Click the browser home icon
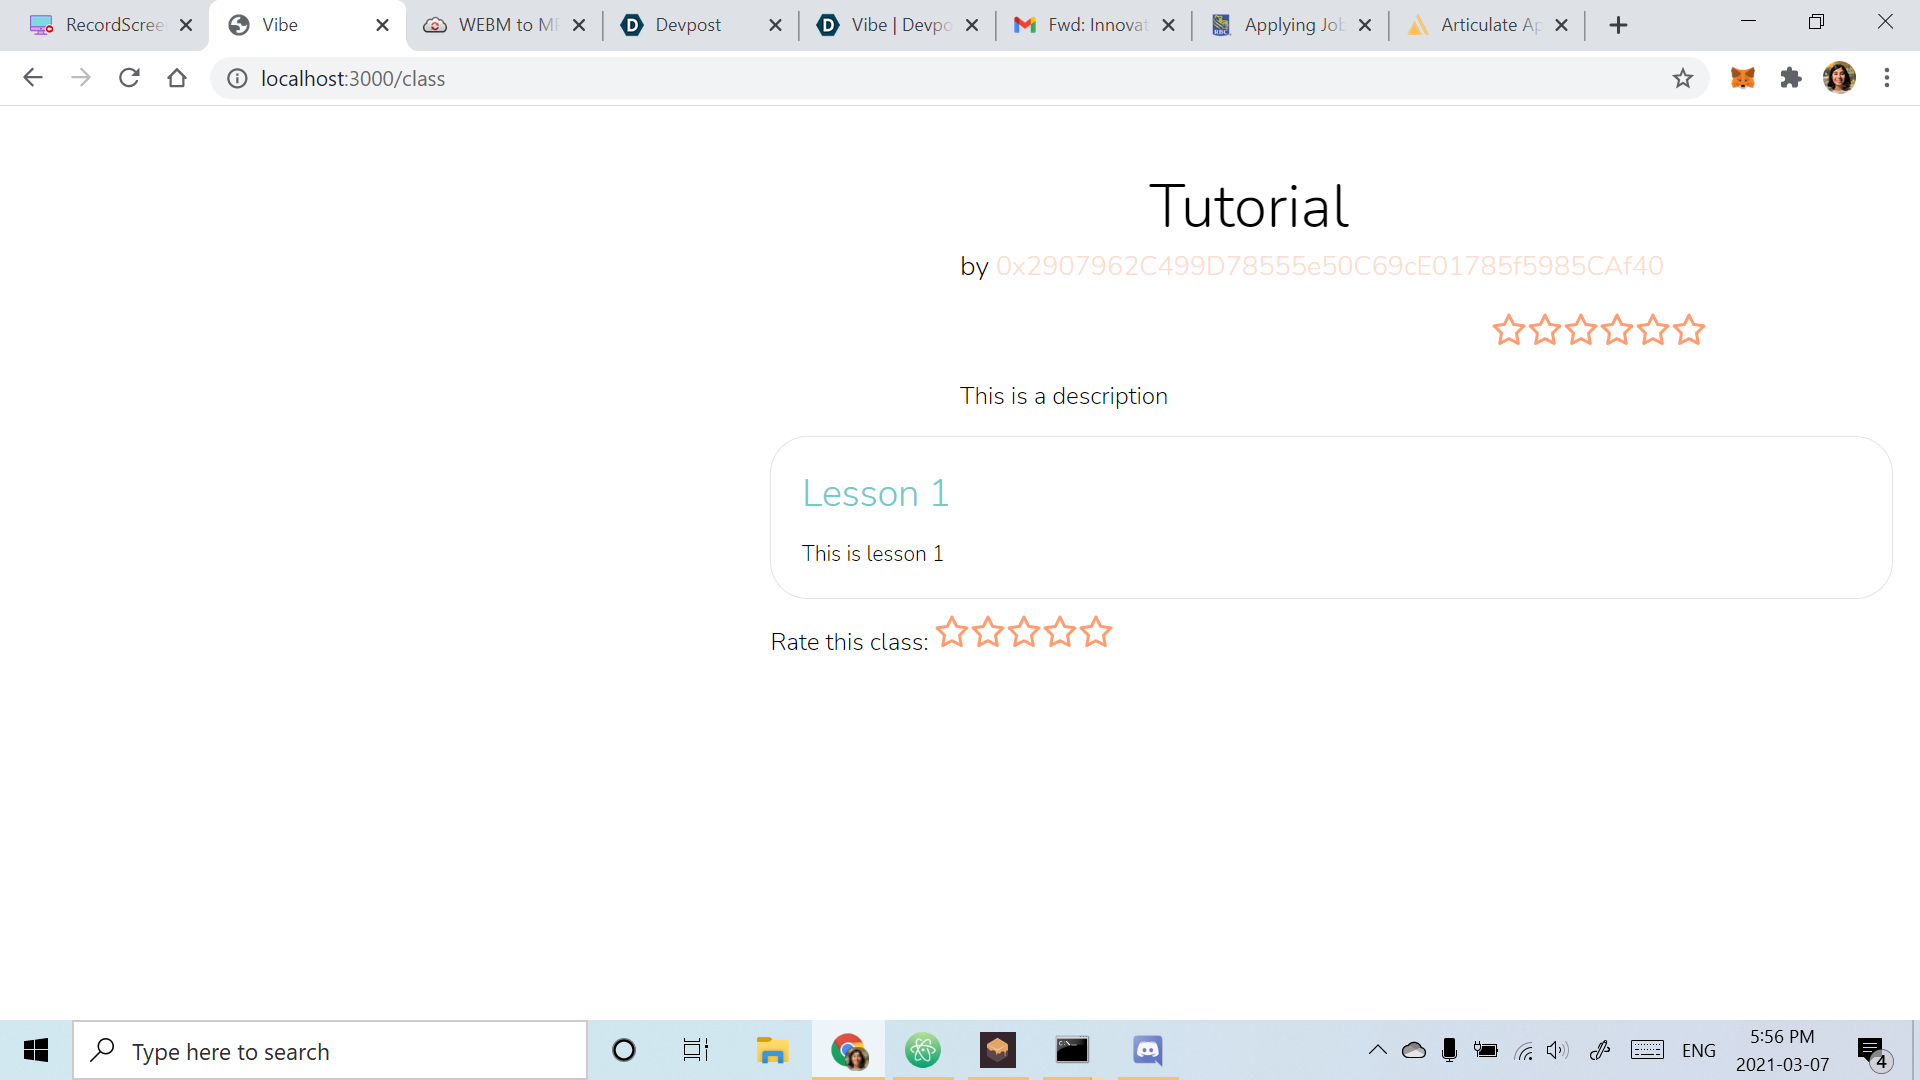The height and width of the screenshot is (1080, 1920). tap(177, 78)
